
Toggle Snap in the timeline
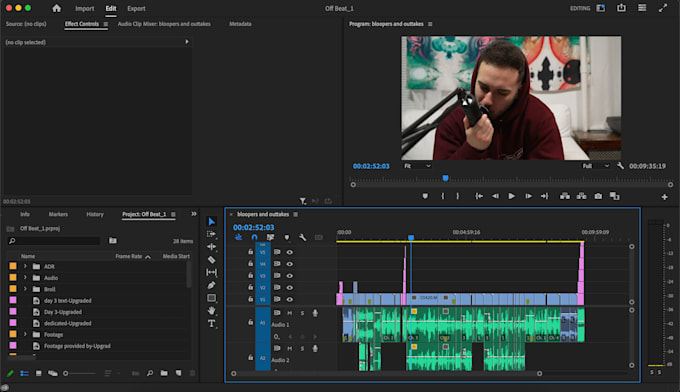coord(255,237)
